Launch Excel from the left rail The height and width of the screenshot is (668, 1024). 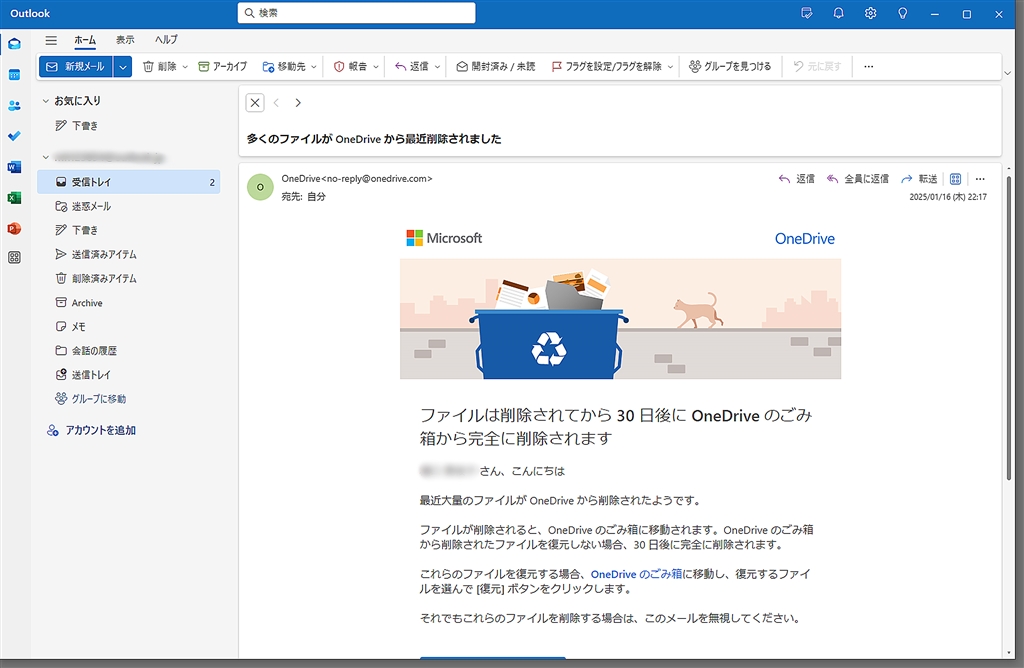click(14, 198)
